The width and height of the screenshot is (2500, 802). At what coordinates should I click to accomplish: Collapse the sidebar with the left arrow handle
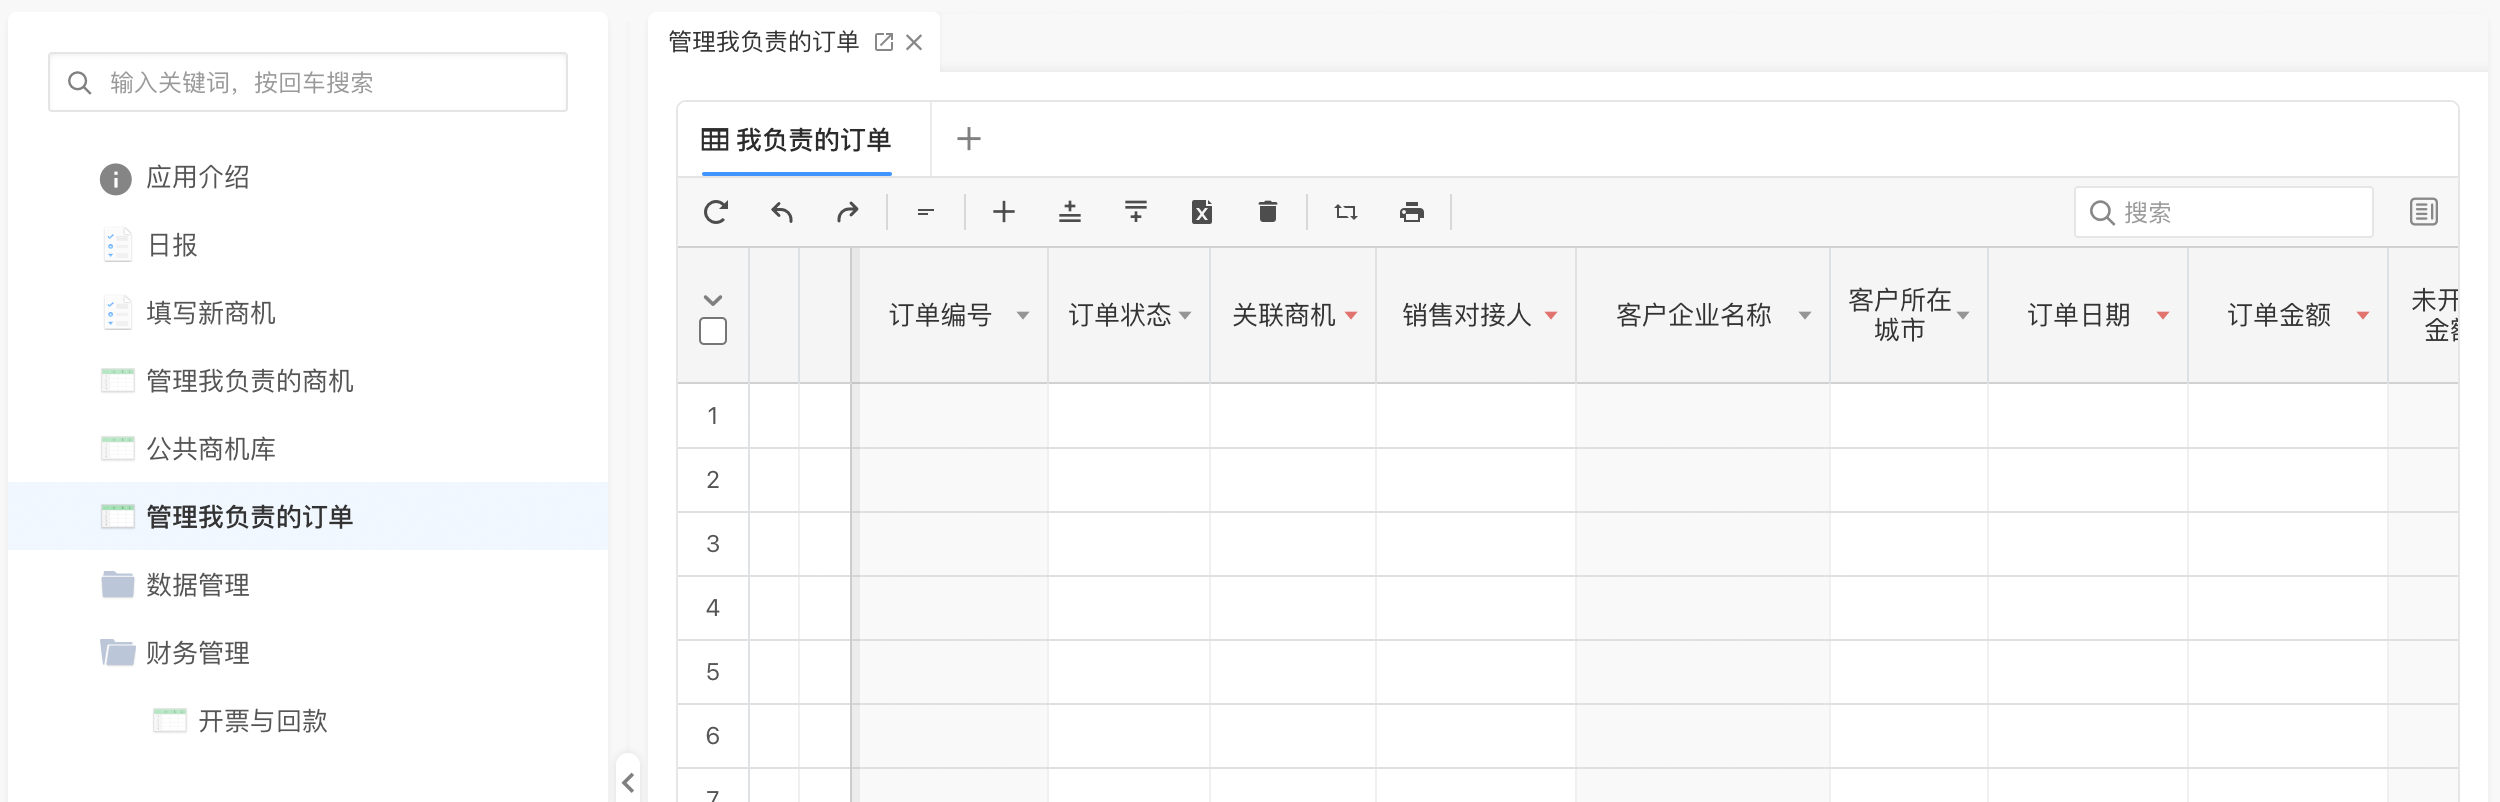(628, 782)
